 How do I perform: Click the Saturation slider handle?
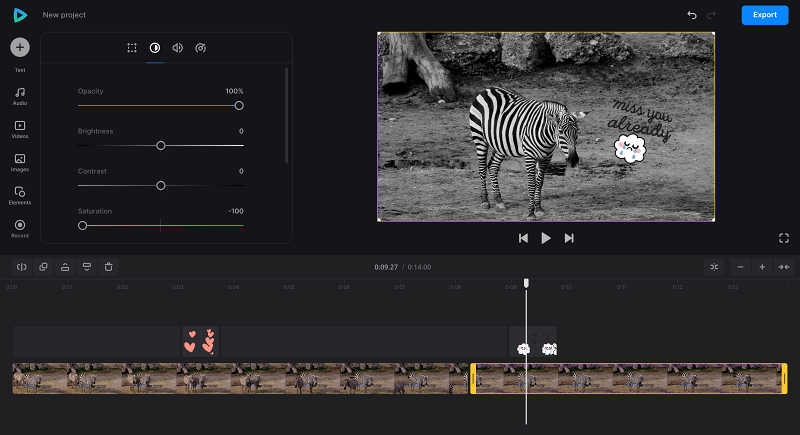coord(83,225)
